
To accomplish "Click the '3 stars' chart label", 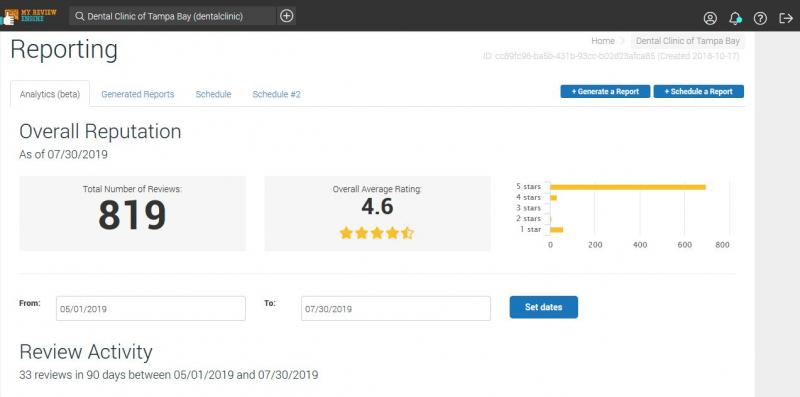I will pos(528,208).
